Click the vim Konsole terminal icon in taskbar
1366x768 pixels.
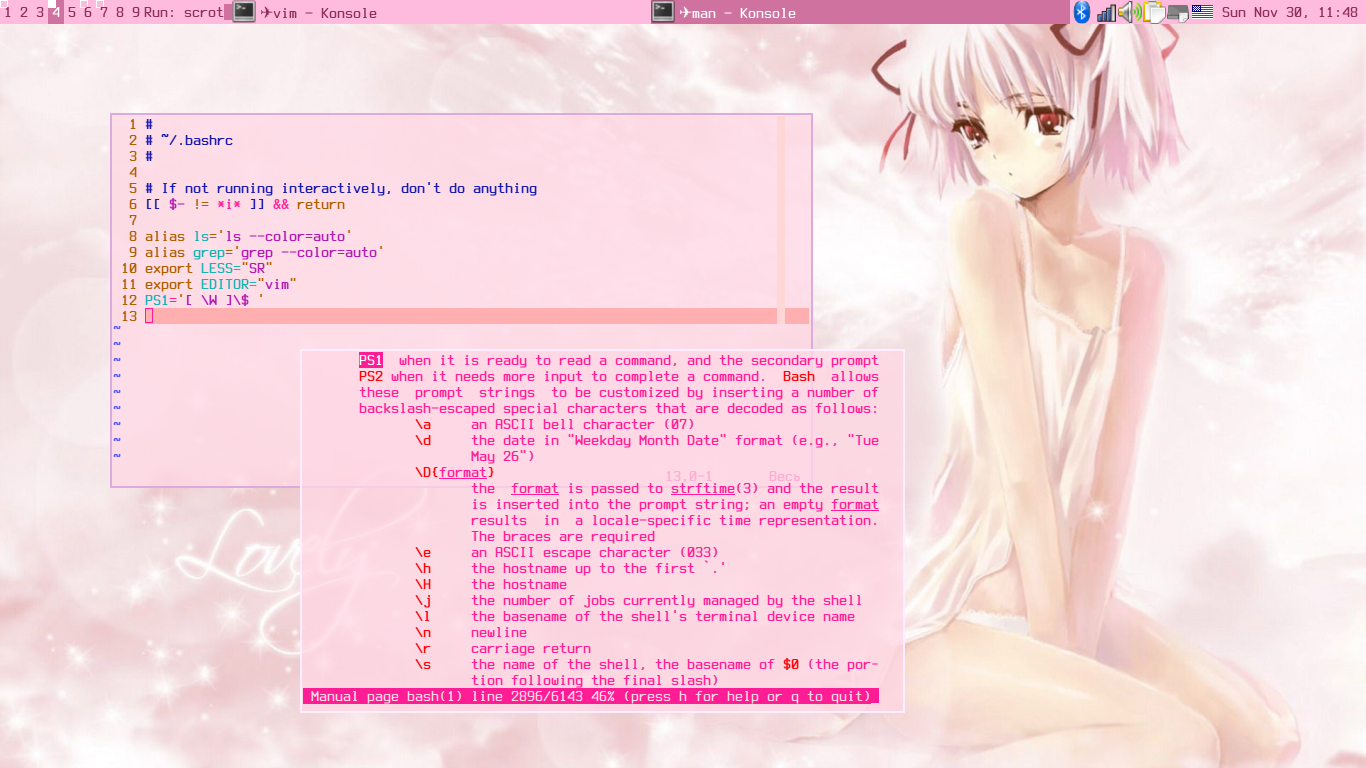(x=244, y=12)
